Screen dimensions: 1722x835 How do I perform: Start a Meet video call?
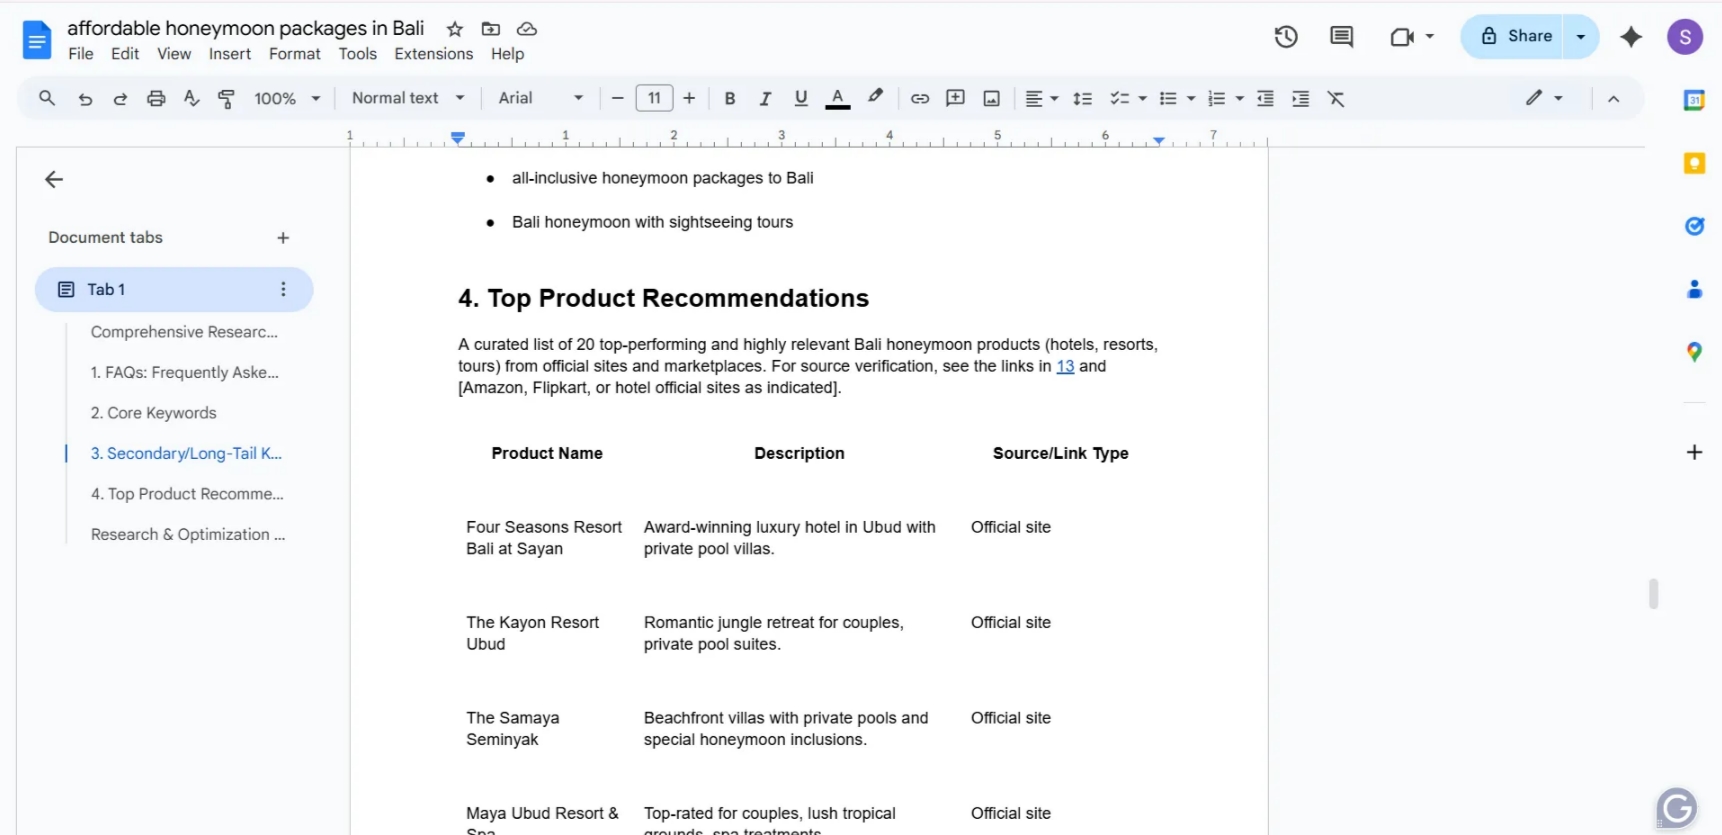[1402, 37]
